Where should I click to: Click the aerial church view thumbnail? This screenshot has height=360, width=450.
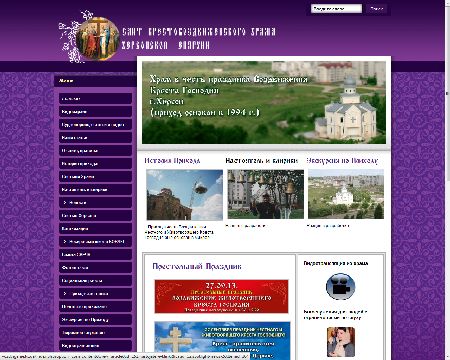pyautogui.click(x=346, y=194)
